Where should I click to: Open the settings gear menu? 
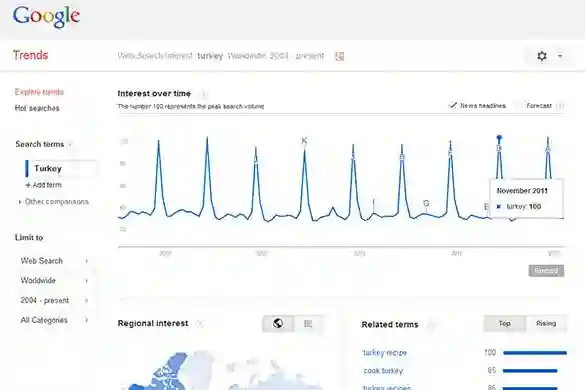pyautogui.click(x=542, y=56)
